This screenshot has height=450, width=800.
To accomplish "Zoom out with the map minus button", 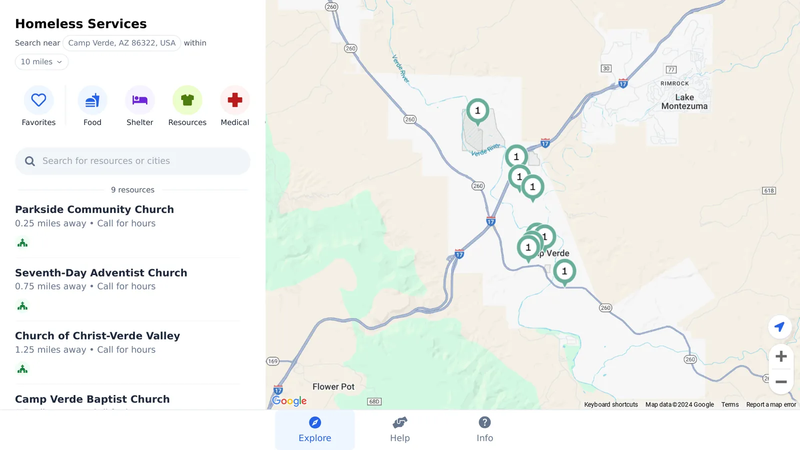I will coord(781,382).
